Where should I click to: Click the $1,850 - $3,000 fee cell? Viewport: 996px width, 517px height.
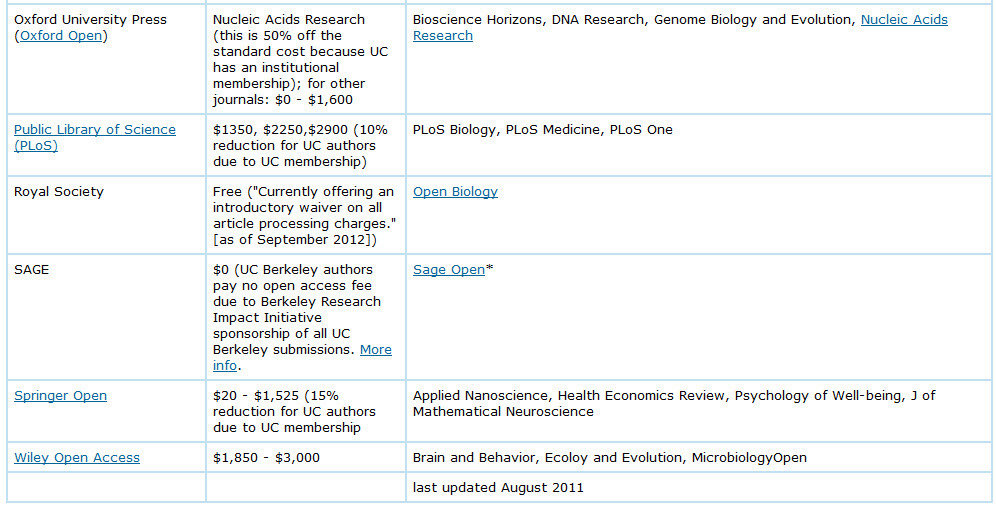coord(306,458)
